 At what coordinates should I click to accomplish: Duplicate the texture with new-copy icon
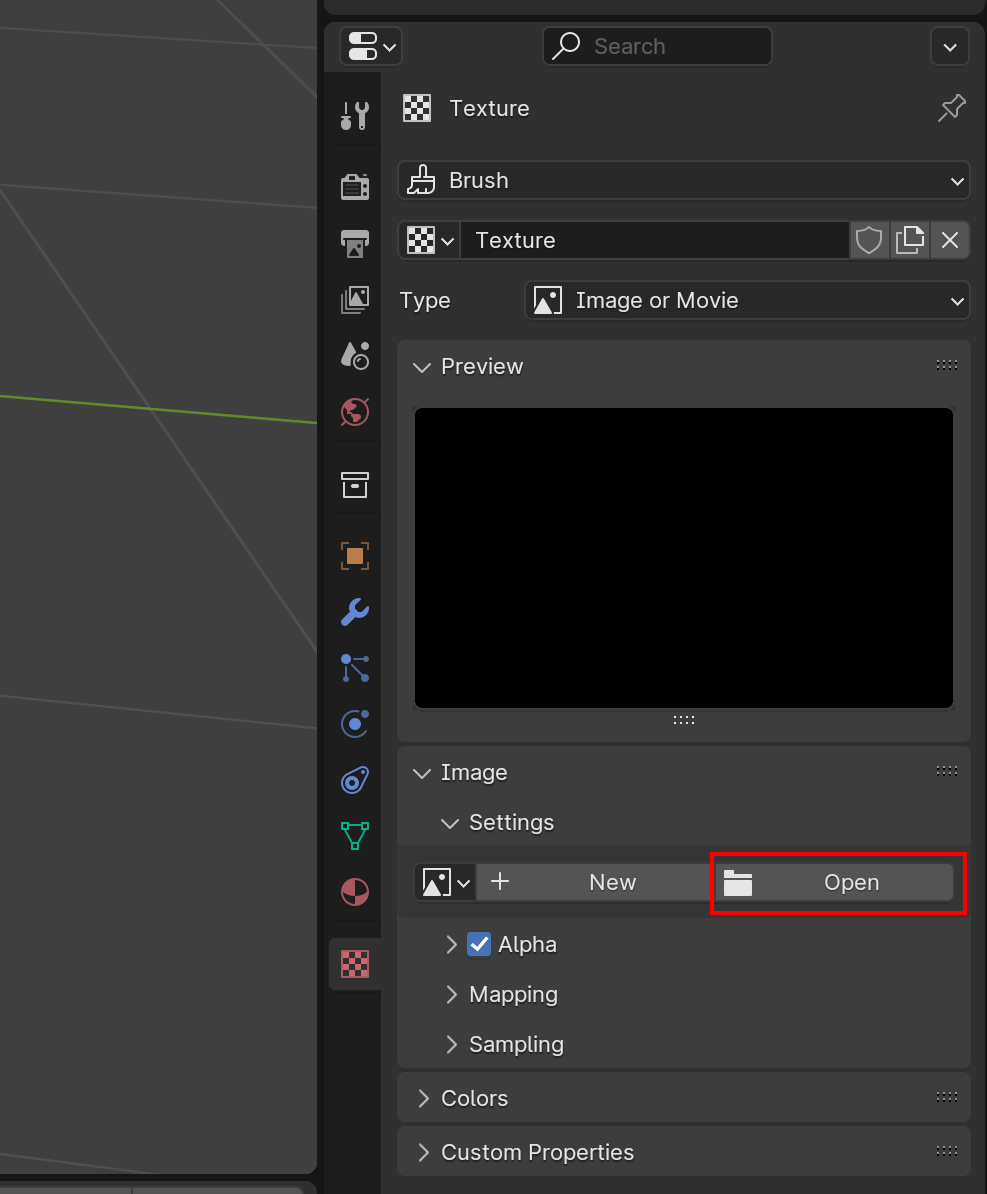(x=910, y=241)
